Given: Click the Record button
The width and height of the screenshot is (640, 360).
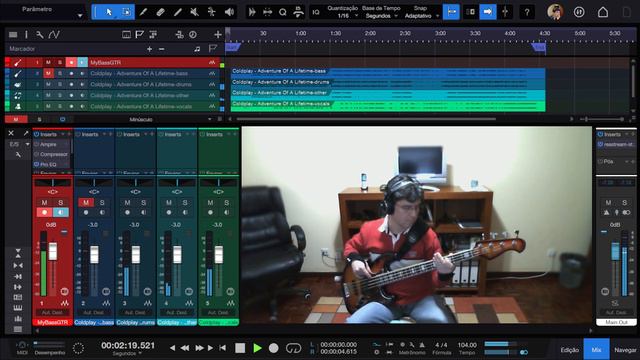Looking at the screenshot, I should click(x=273, y=348).
